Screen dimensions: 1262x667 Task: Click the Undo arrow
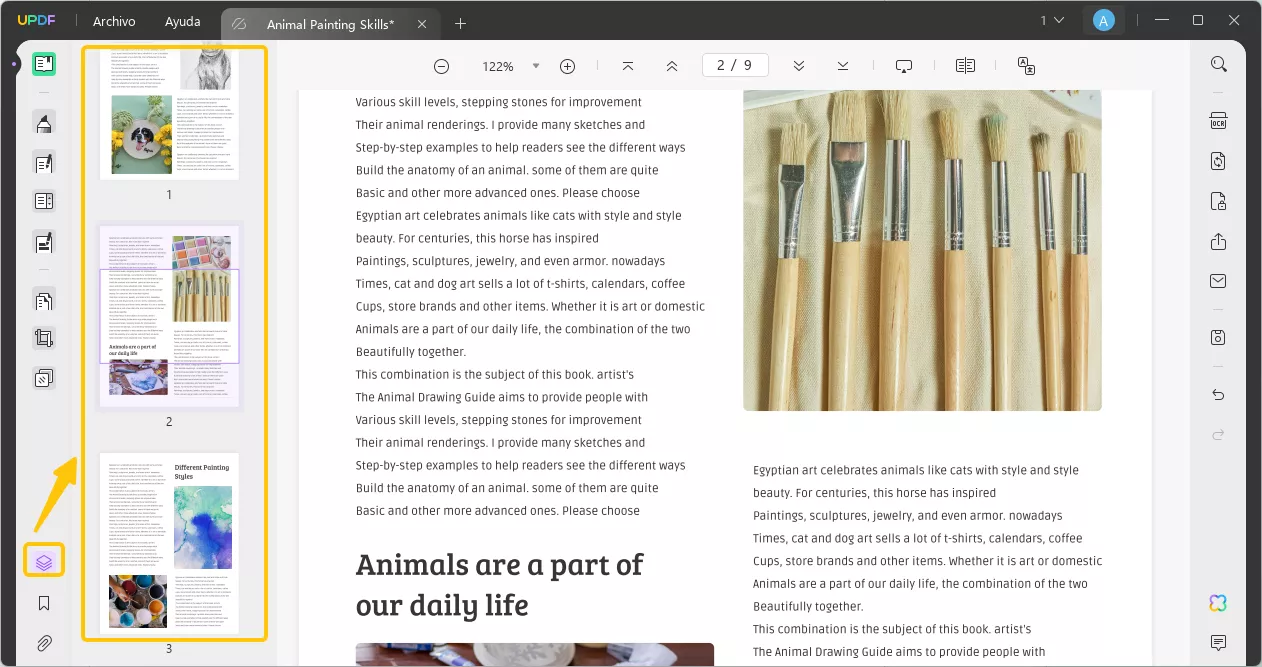[1218, 395]
